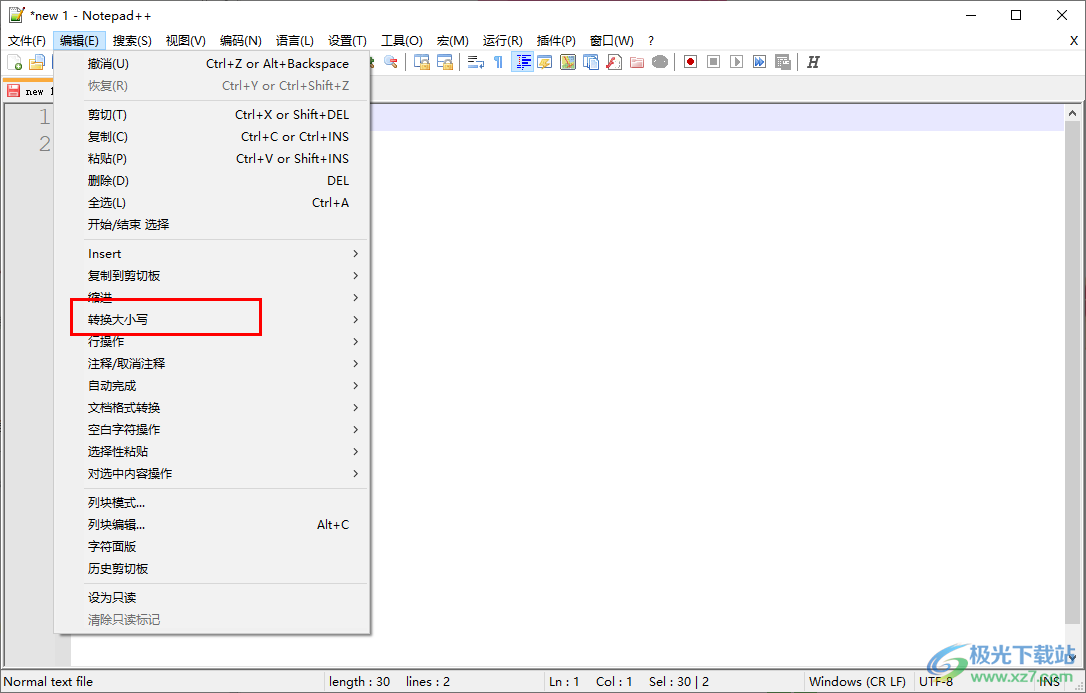Click UTF-8 in the status bar

[936, 681]
